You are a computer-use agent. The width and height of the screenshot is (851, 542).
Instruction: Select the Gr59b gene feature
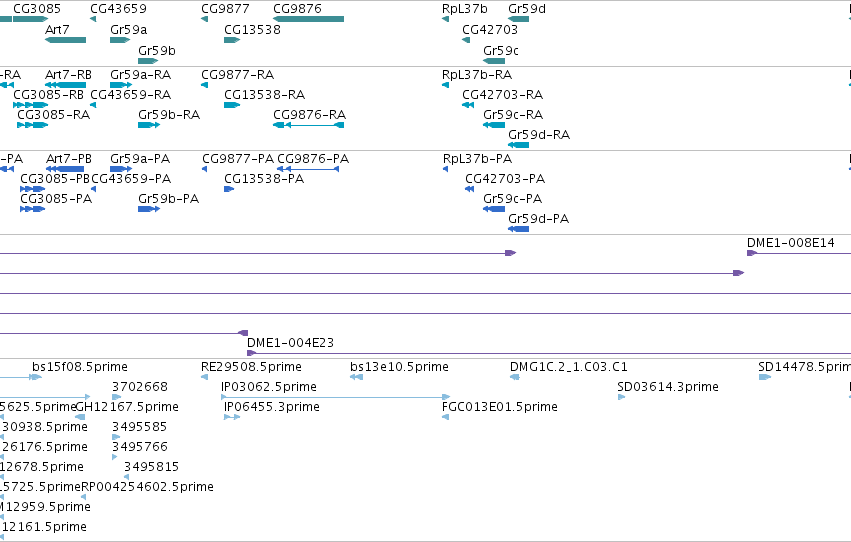[x=148, y=61]
